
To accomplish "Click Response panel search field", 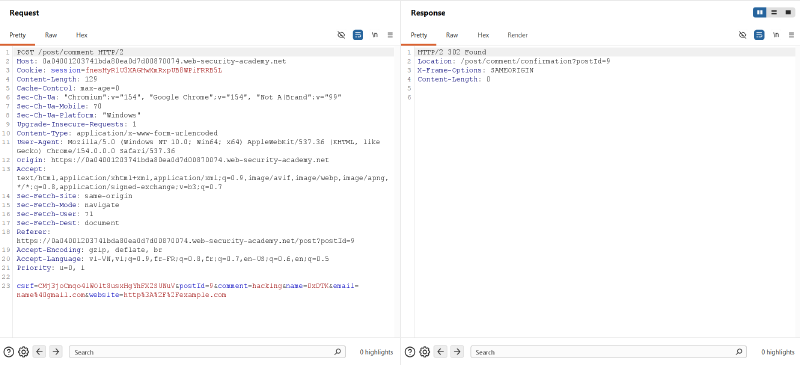I will click(x=608, y=352).
